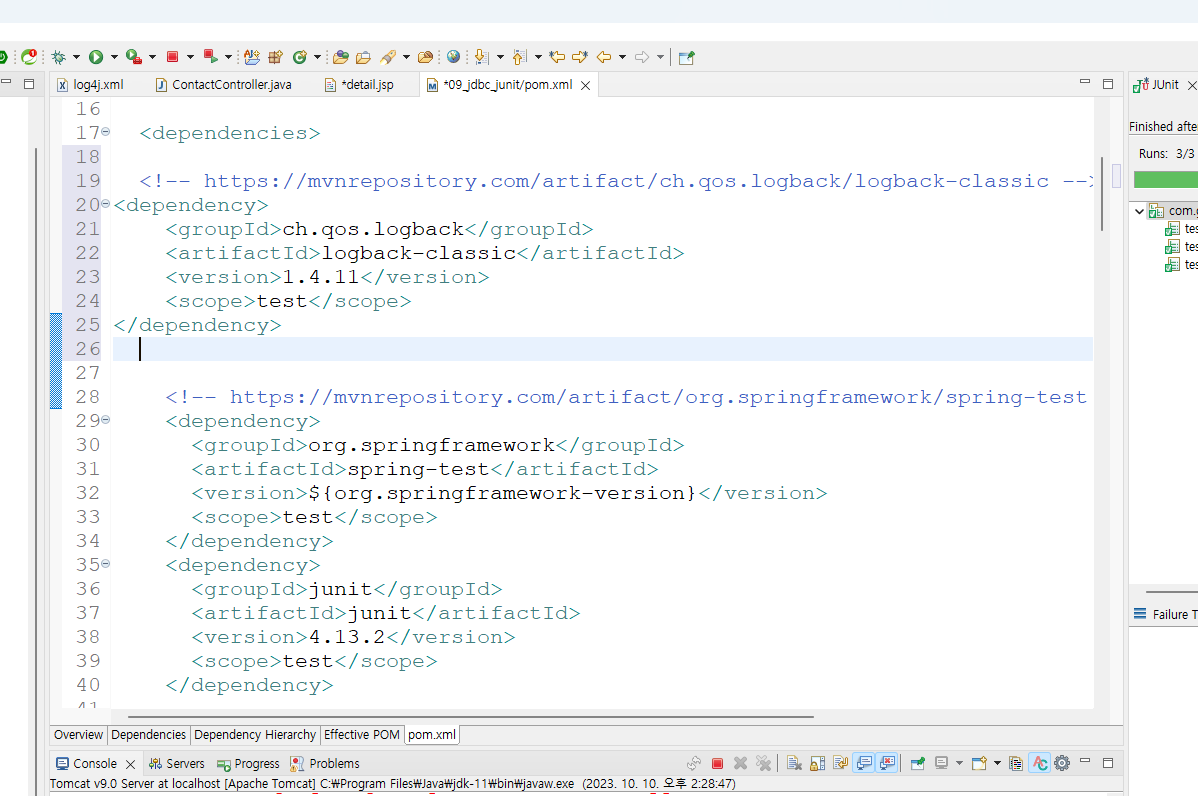Open the Back navigation history dropdown
This screenshot has height=796, width=1198.
[622, 57]
